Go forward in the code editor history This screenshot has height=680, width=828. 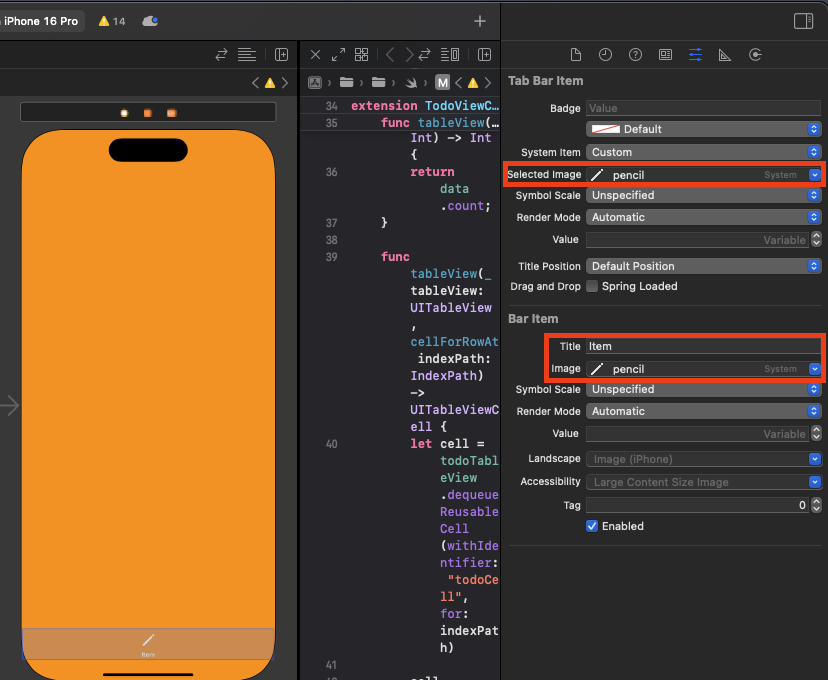409,54
